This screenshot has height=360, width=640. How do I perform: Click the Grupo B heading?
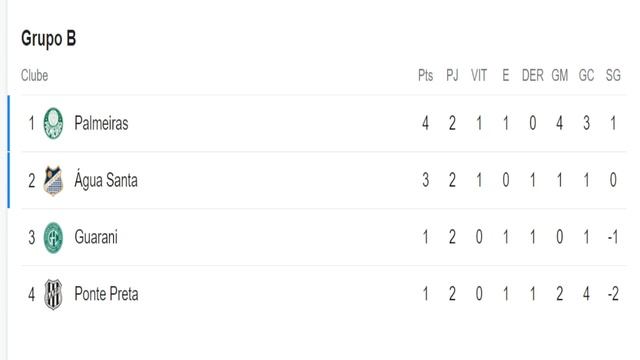tap(49, 39)
